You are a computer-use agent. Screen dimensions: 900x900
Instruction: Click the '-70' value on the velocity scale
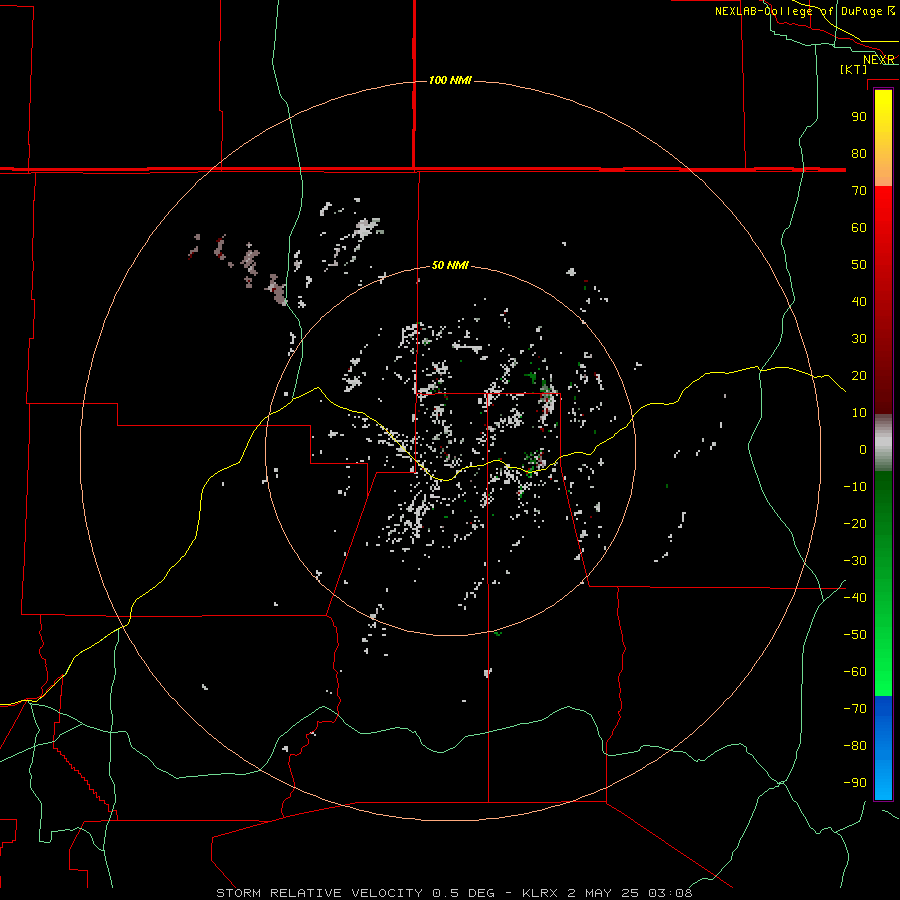(x=855, y=709)
